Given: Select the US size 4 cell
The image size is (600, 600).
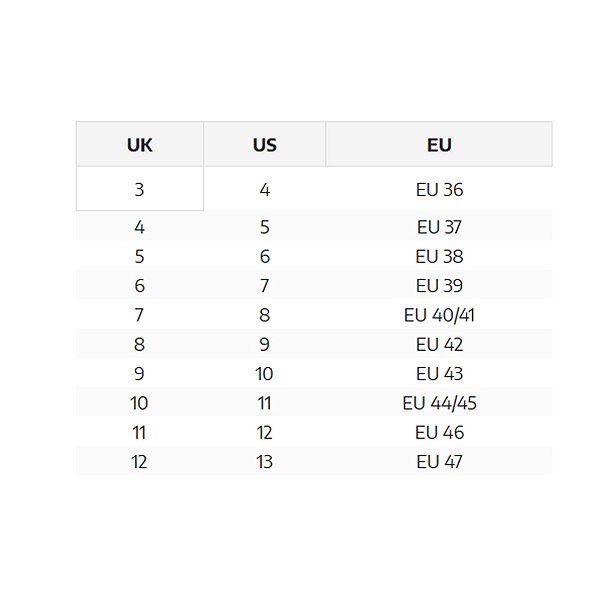Looking at the screenshot, I should click(264, 189).
